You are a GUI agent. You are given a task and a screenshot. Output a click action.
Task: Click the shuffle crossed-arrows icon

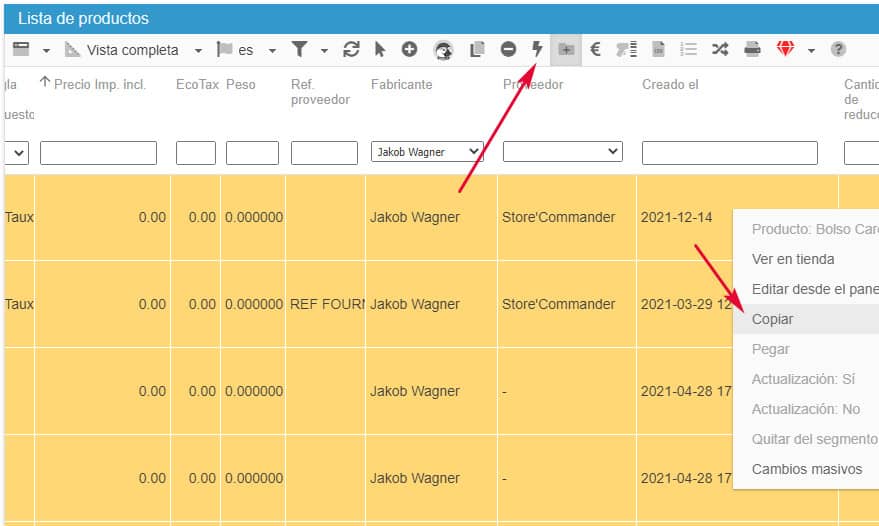(719, 49)
